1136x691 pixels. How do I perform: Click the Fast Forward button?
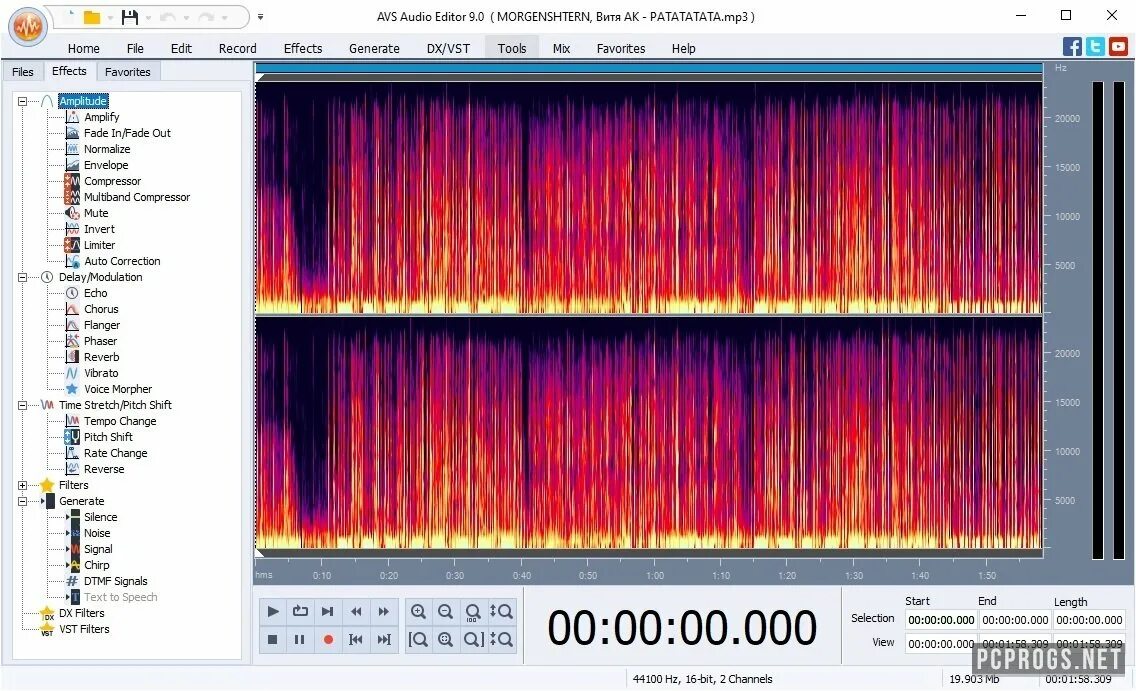383,612
